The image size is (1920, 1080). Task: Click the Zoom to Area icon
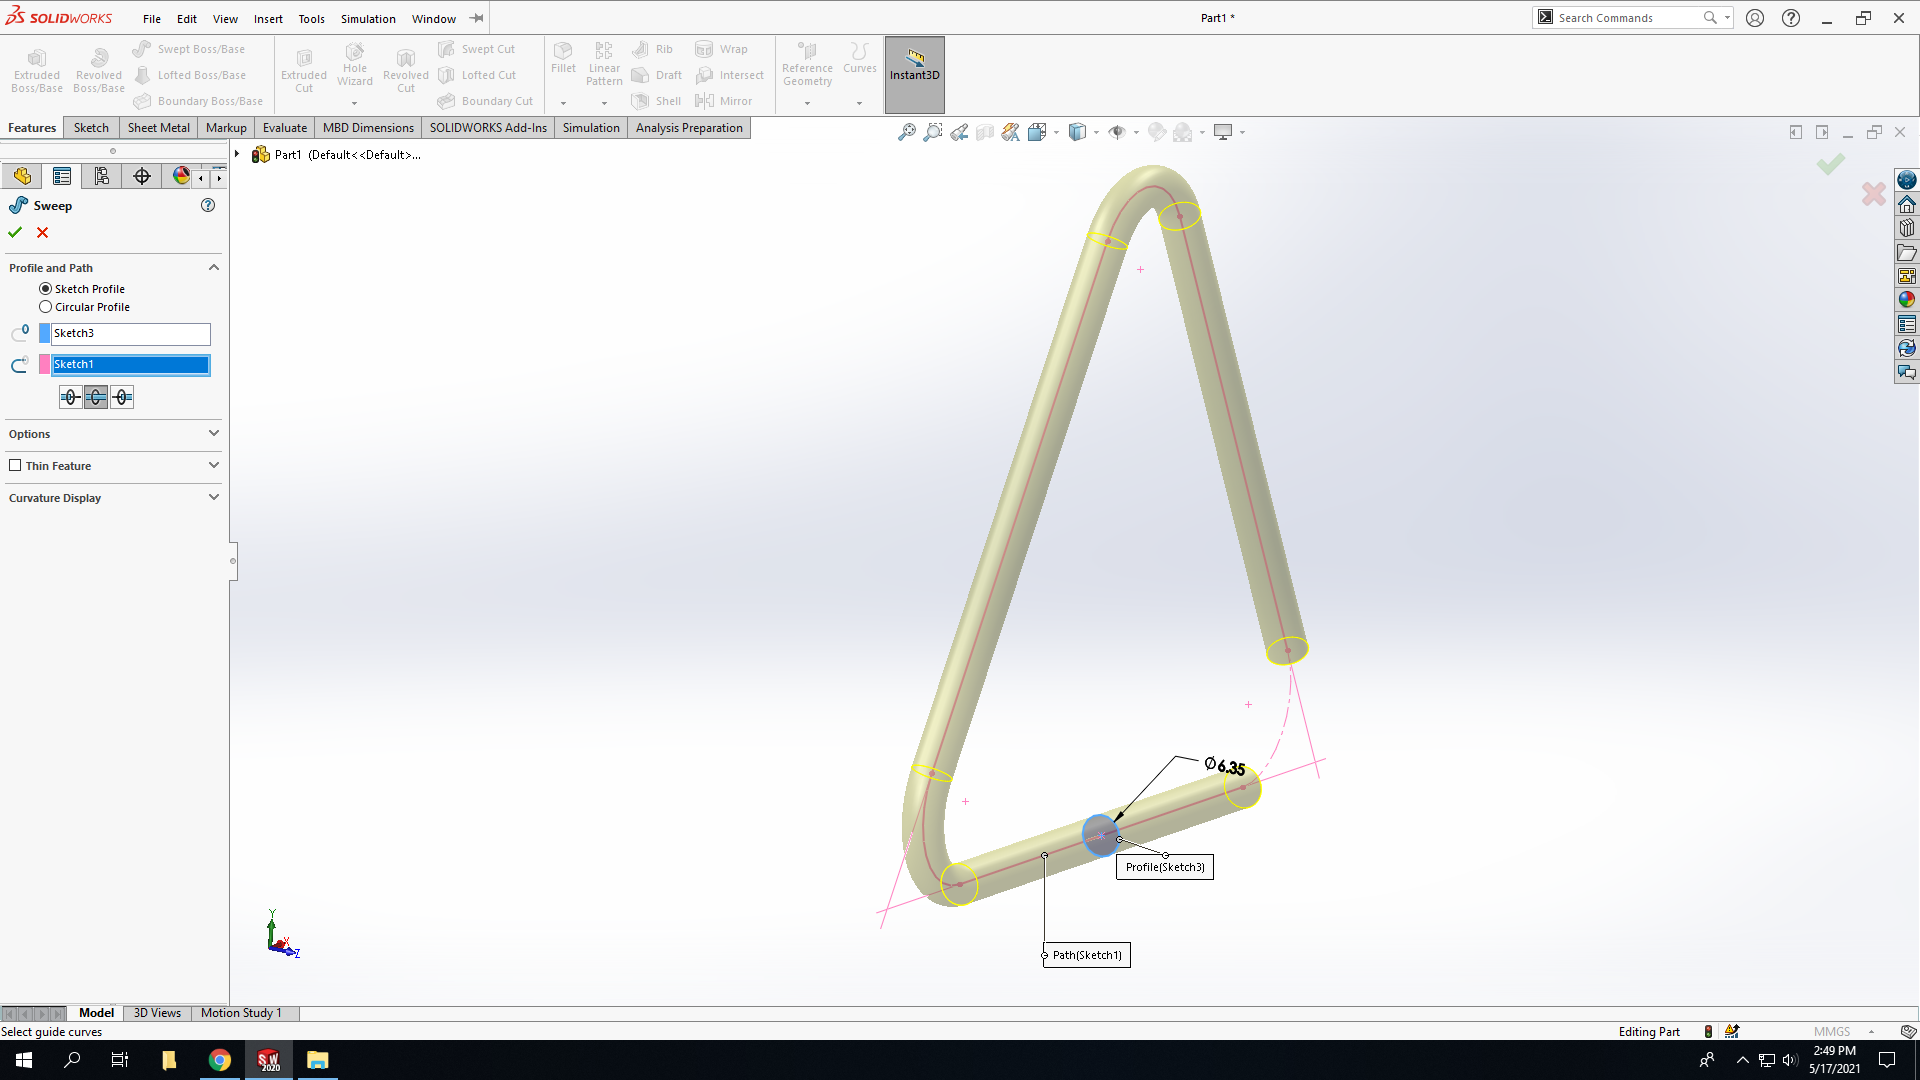(x=932, y=132)
